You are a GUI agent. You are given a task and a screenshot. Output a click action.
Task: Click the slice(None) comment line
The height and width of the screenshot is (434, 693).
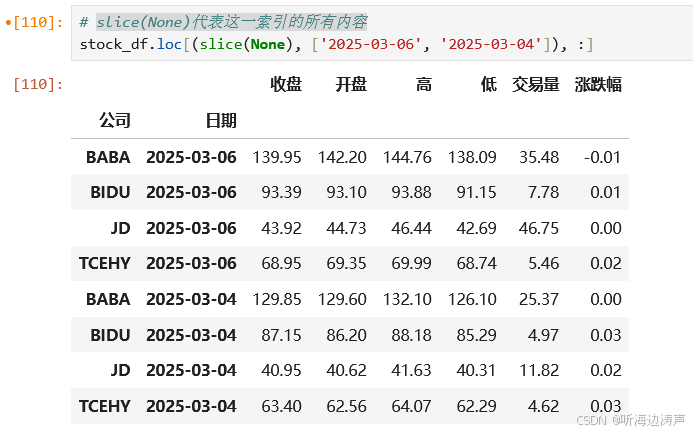tap(223, 22)
